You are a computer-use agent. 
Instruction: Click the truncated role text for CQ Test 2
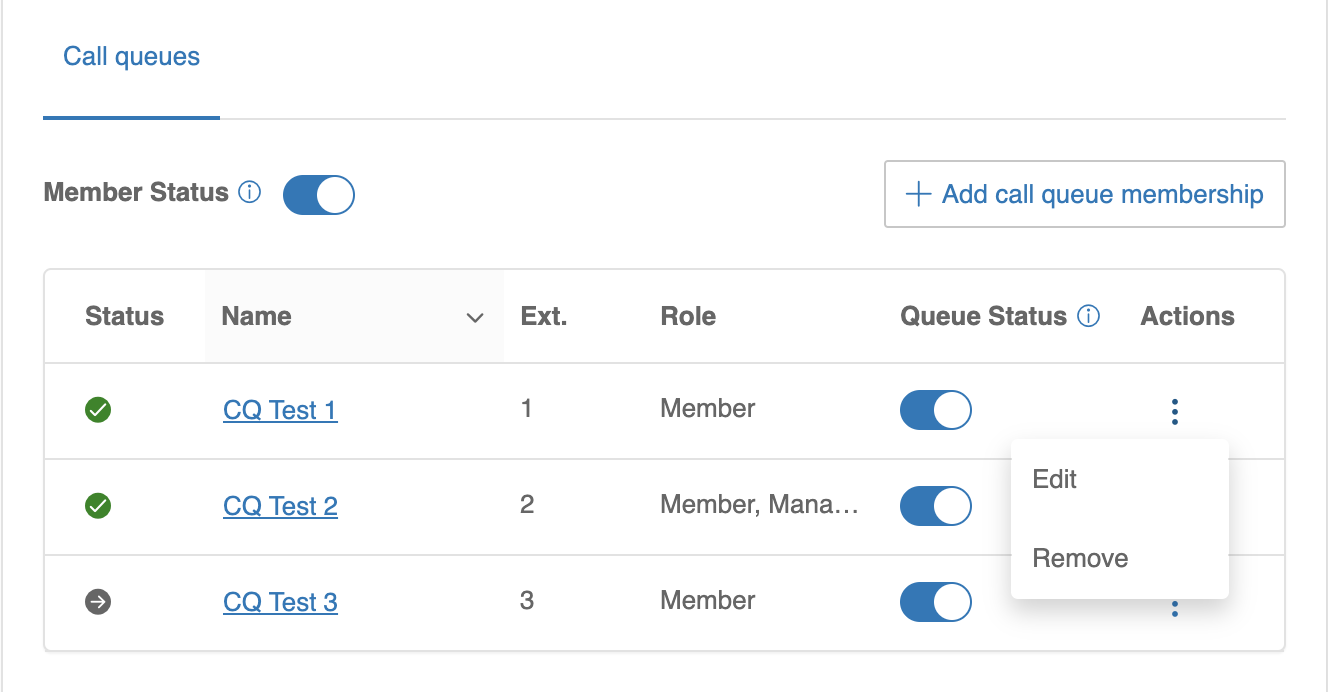(x=759, y=505)
